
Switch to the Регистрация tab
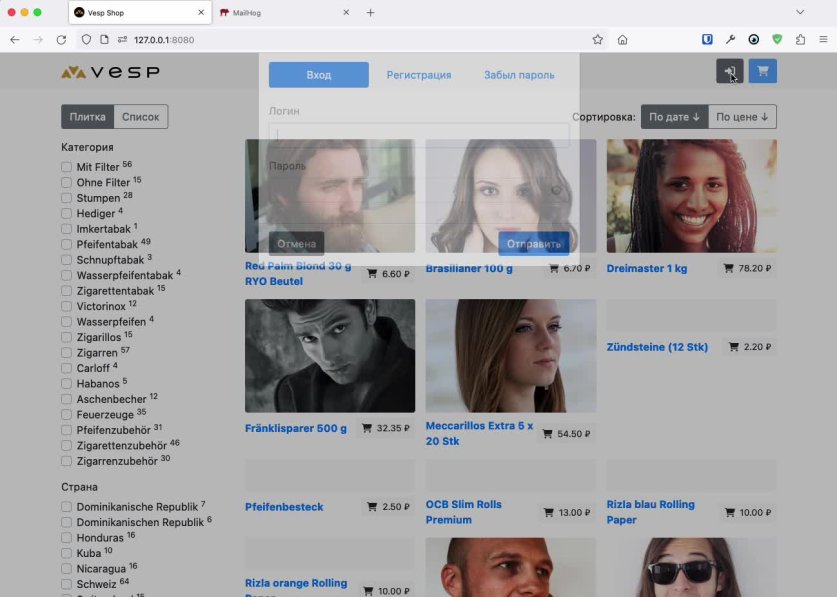pos(419,75)
